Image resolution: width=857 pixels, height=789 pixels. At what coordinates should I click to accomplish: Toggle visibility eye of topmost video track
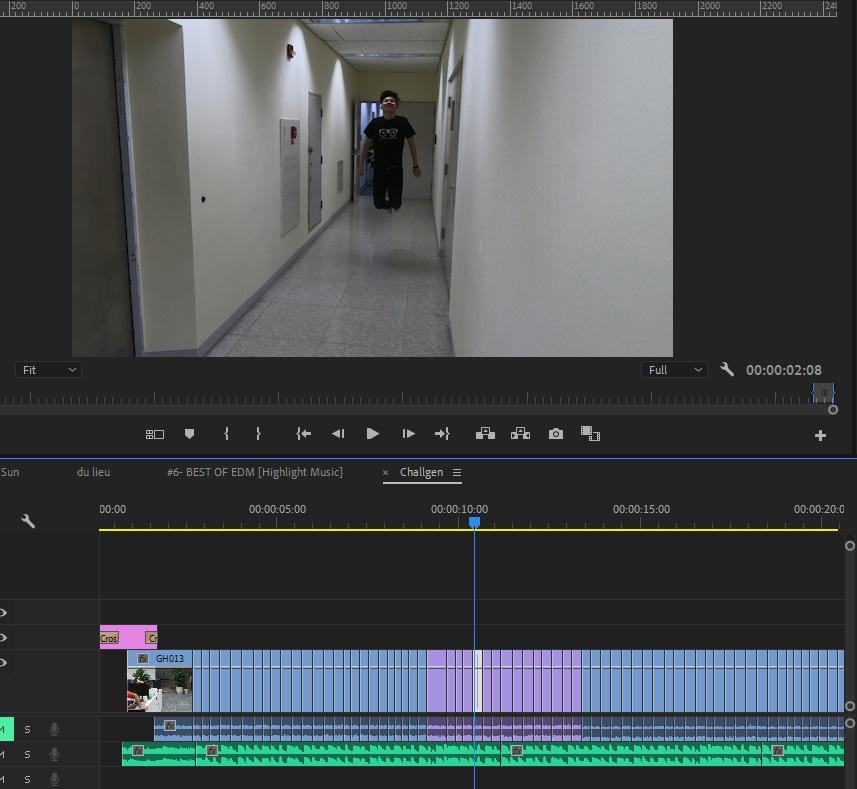pyautogui.click(x=3, y=613)
